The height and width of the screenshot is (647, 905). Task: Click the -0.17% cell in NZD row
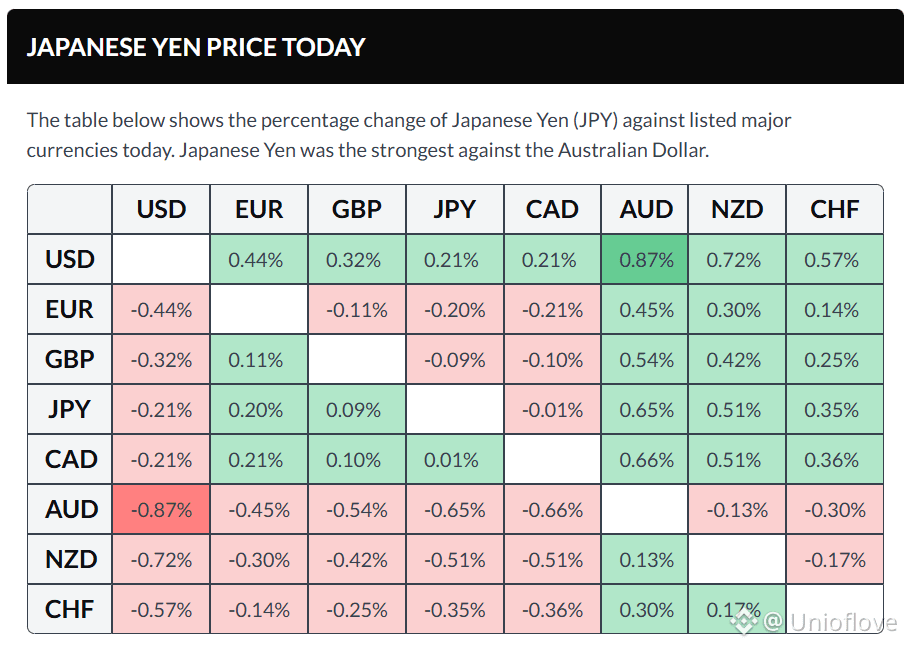[x=835, y=559]
